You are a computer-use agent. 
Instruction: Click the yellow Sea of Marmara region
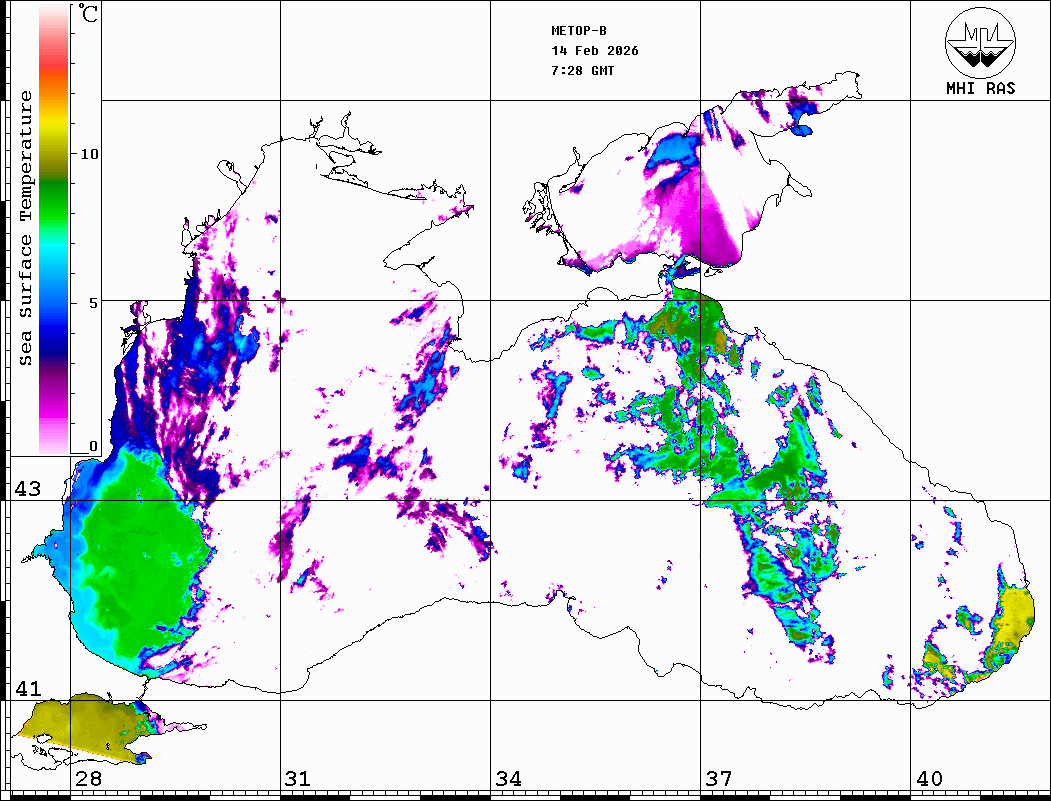[75, 722]
